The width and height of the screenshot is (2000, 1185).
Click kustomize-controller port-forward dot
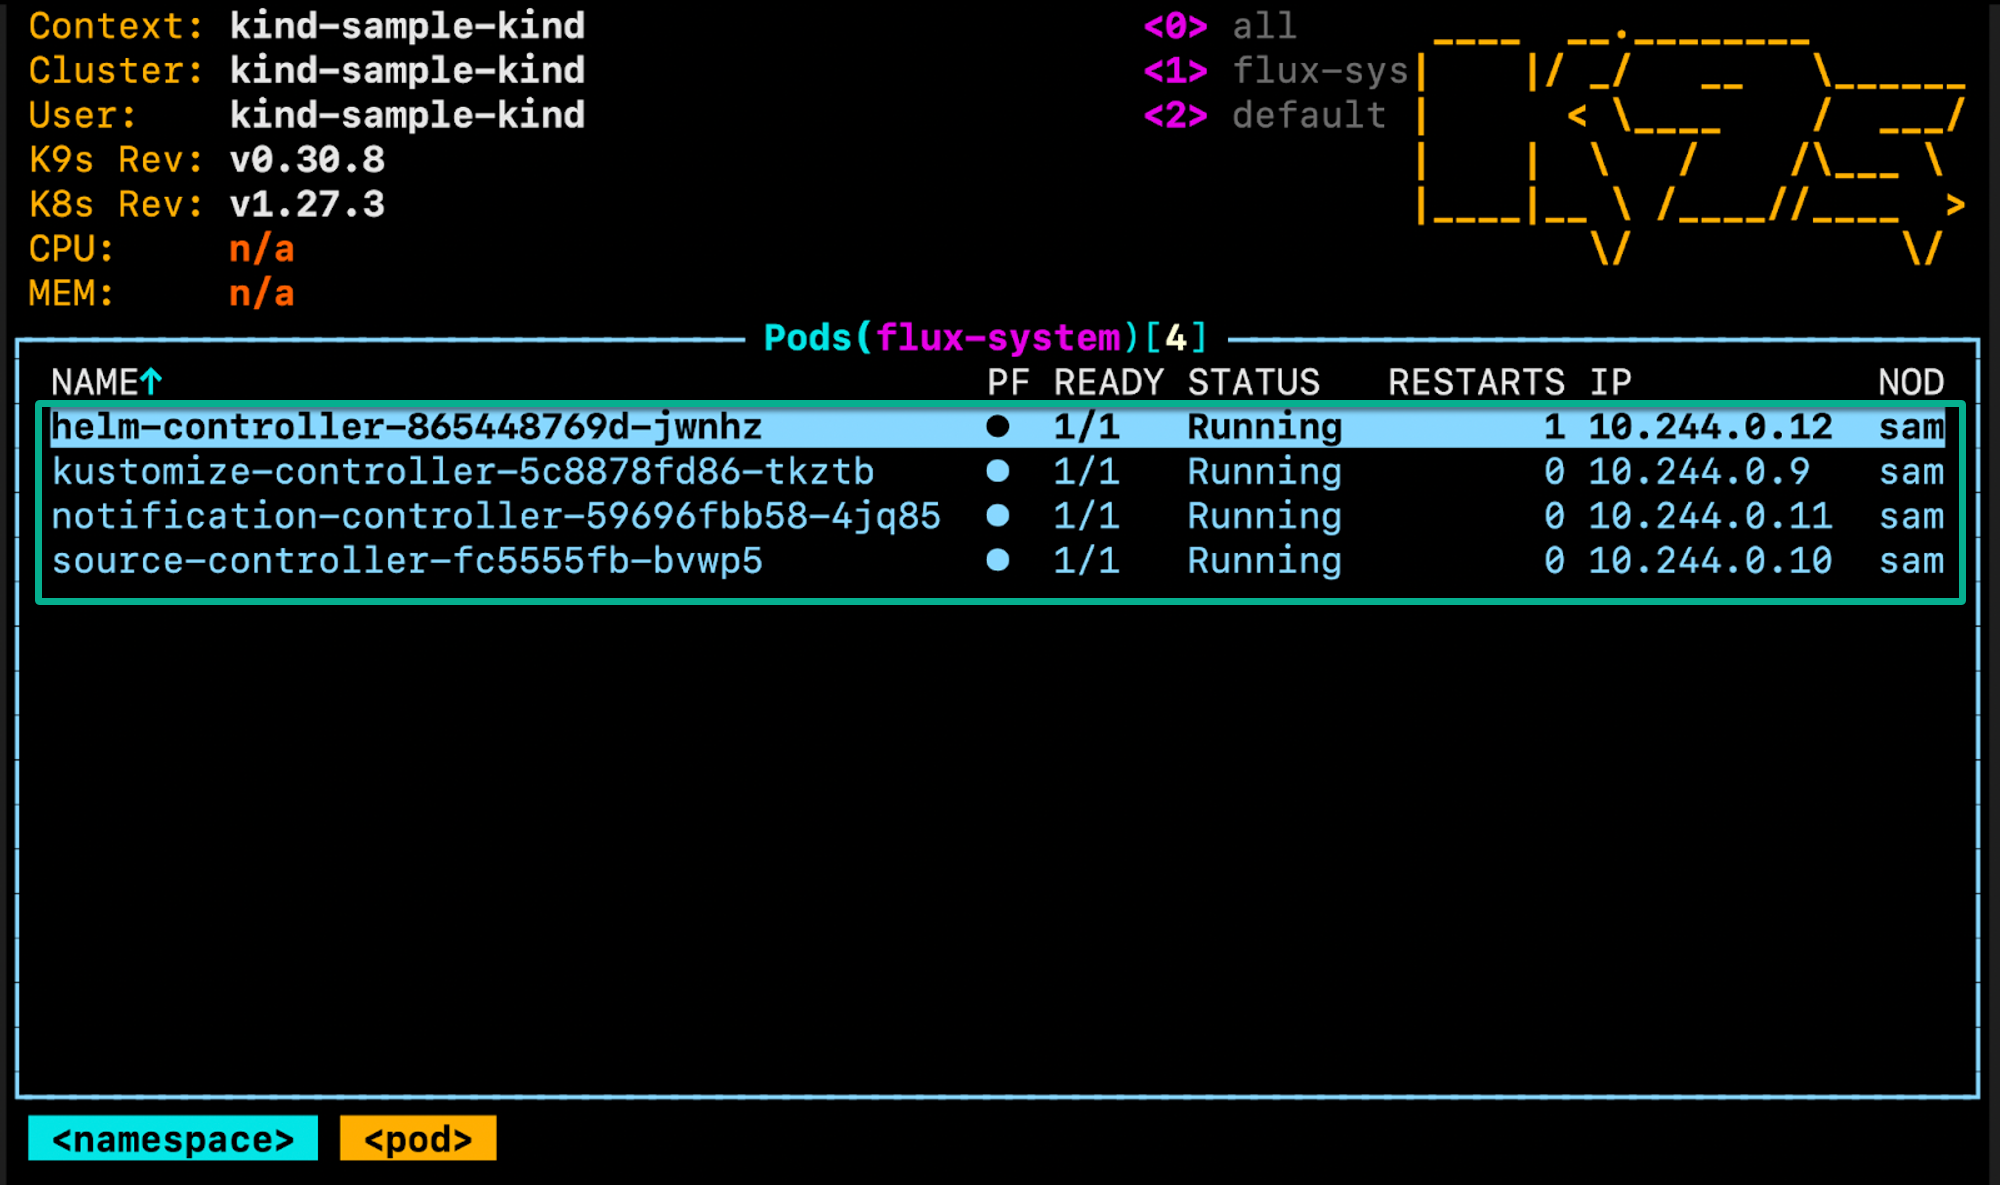(997, 471)
